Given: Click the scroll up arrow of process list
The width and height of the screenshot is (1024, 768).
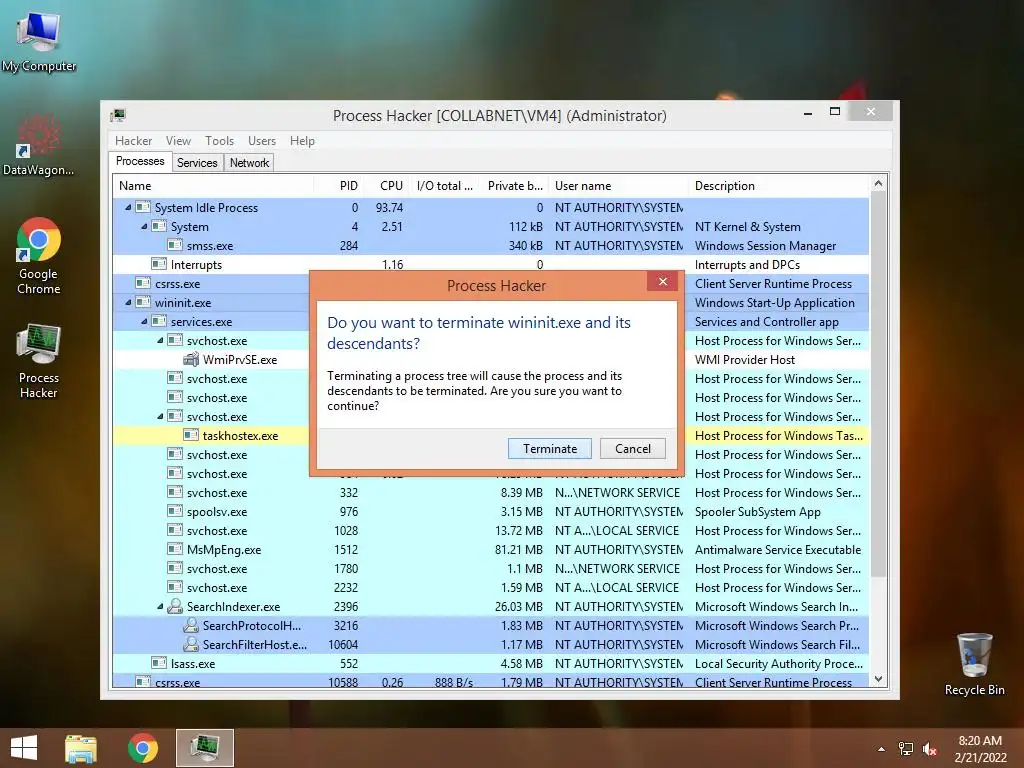Looking at the screenshot, I should point(878,184).
